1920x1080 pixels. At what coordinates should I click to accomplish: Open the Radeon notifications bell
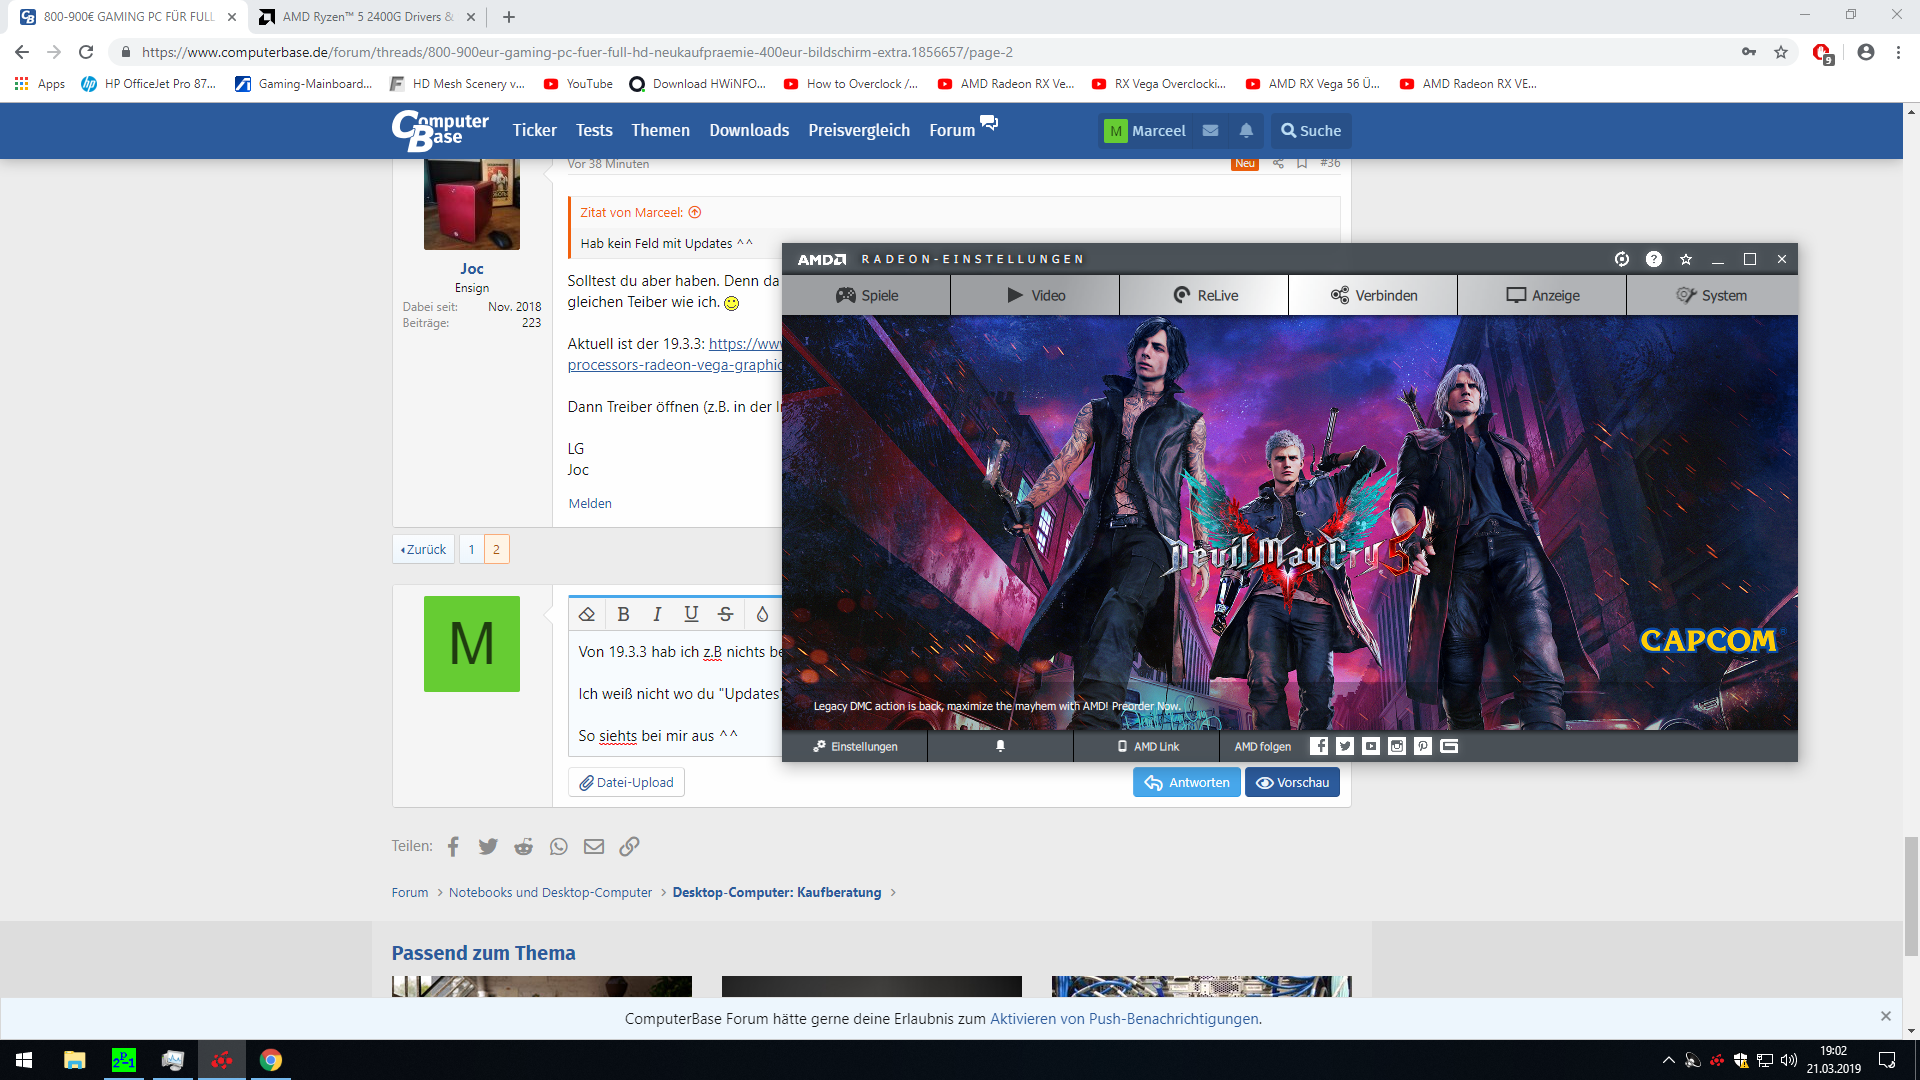tap(1000, 746)
